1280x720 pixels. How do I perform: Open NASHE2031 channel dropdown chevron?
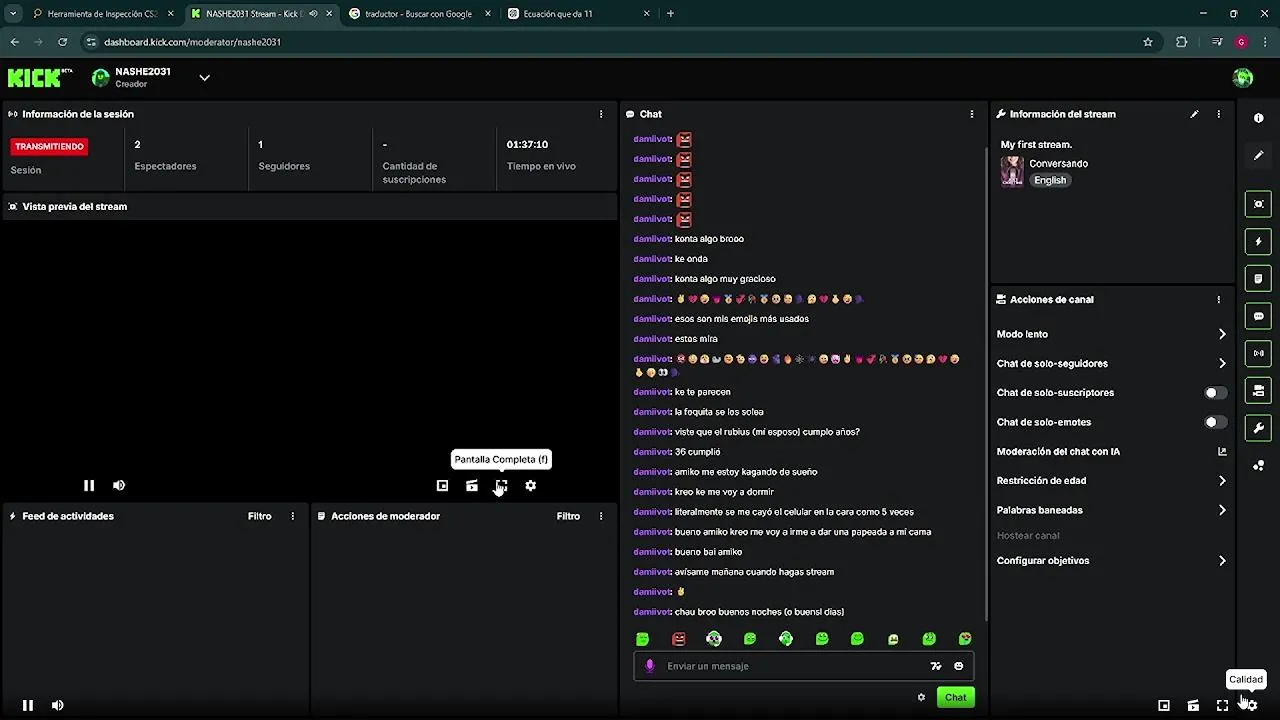(204, 78)
